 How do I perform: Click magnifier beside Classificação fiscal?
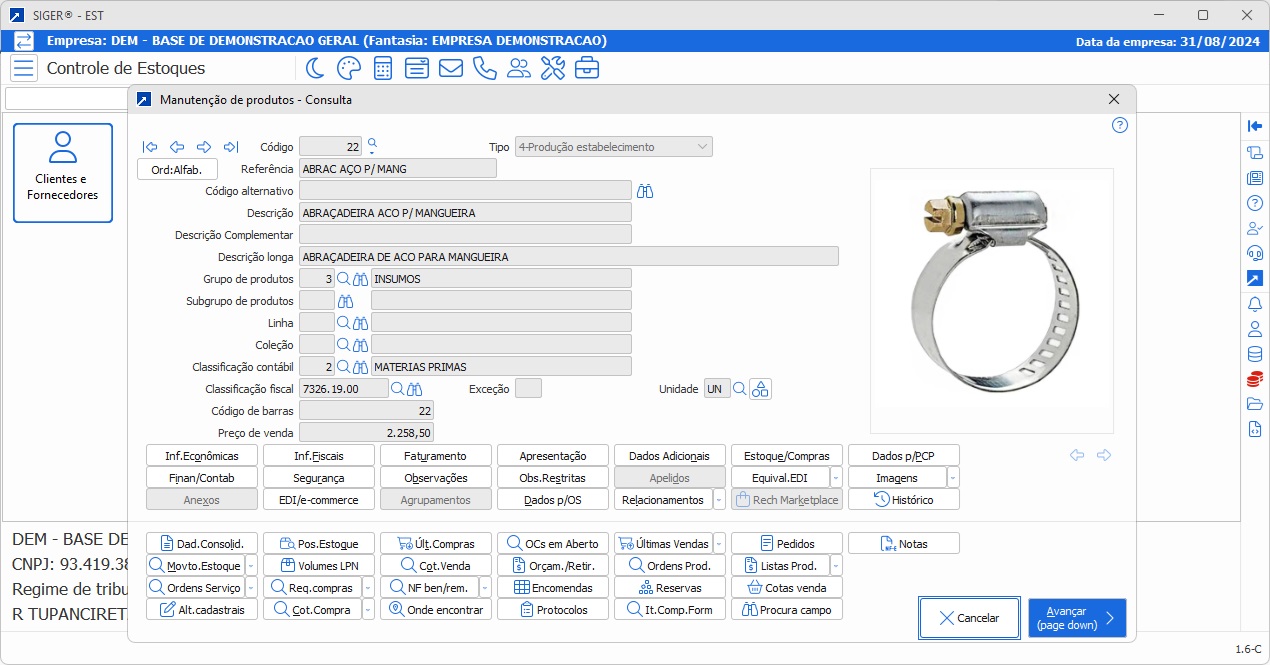397,389
